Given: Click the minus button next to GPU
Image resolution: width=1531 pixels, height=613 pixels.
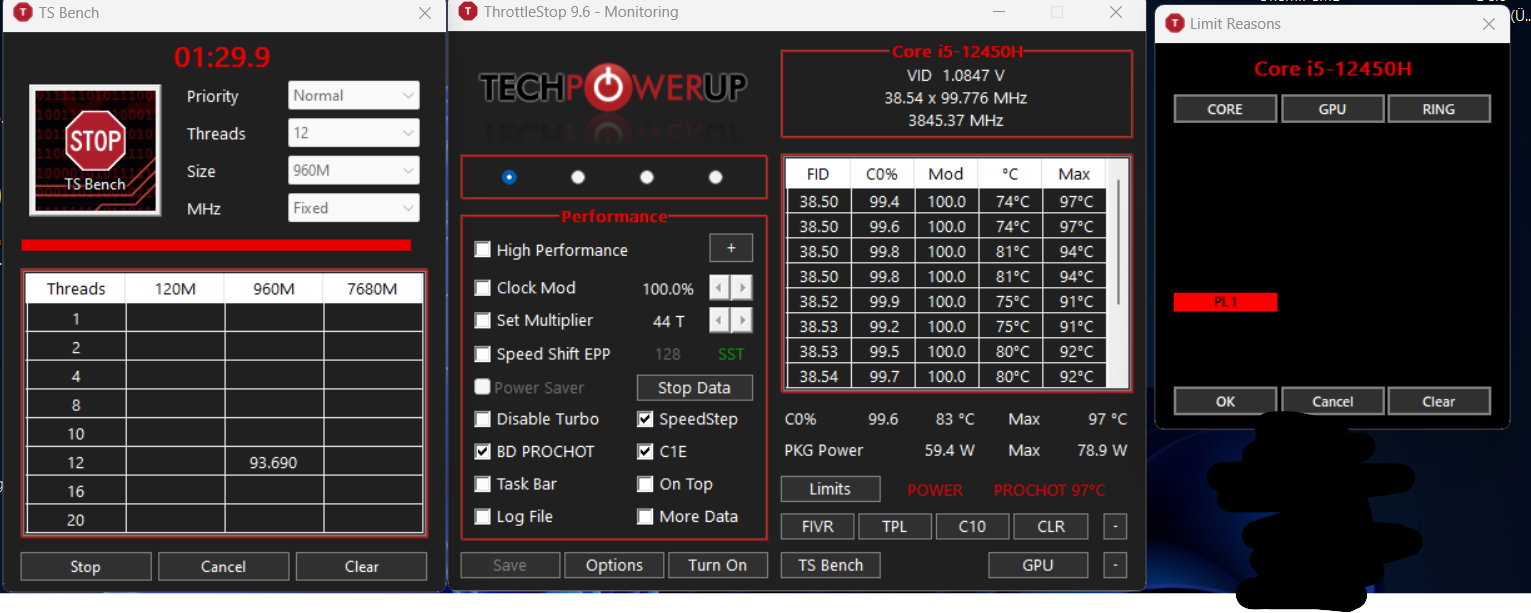Looking at the screenshot, I should pos(1115,565).
